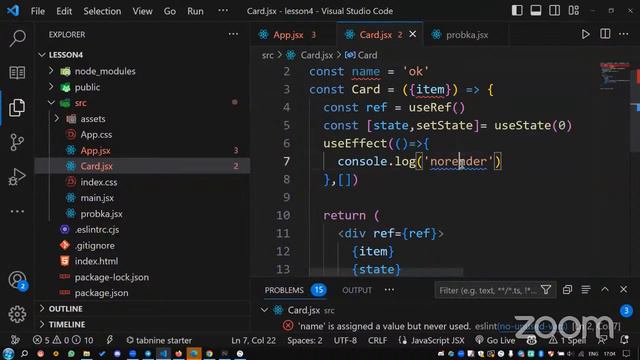The image size is (640, 360).
Task: Open the Explorer files icon in activity bar
Action: pyautogui.click(x=17, y=107)
